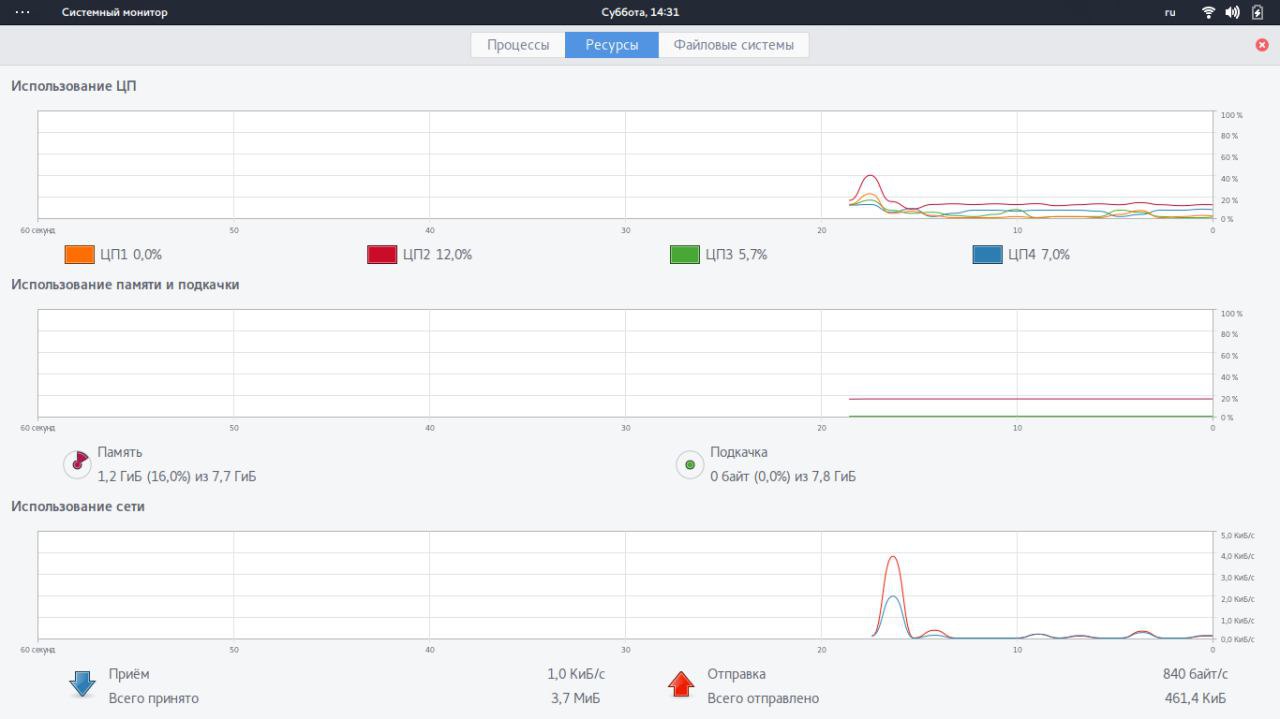Change the blue ЦП4 color swatch

(987, 255)
